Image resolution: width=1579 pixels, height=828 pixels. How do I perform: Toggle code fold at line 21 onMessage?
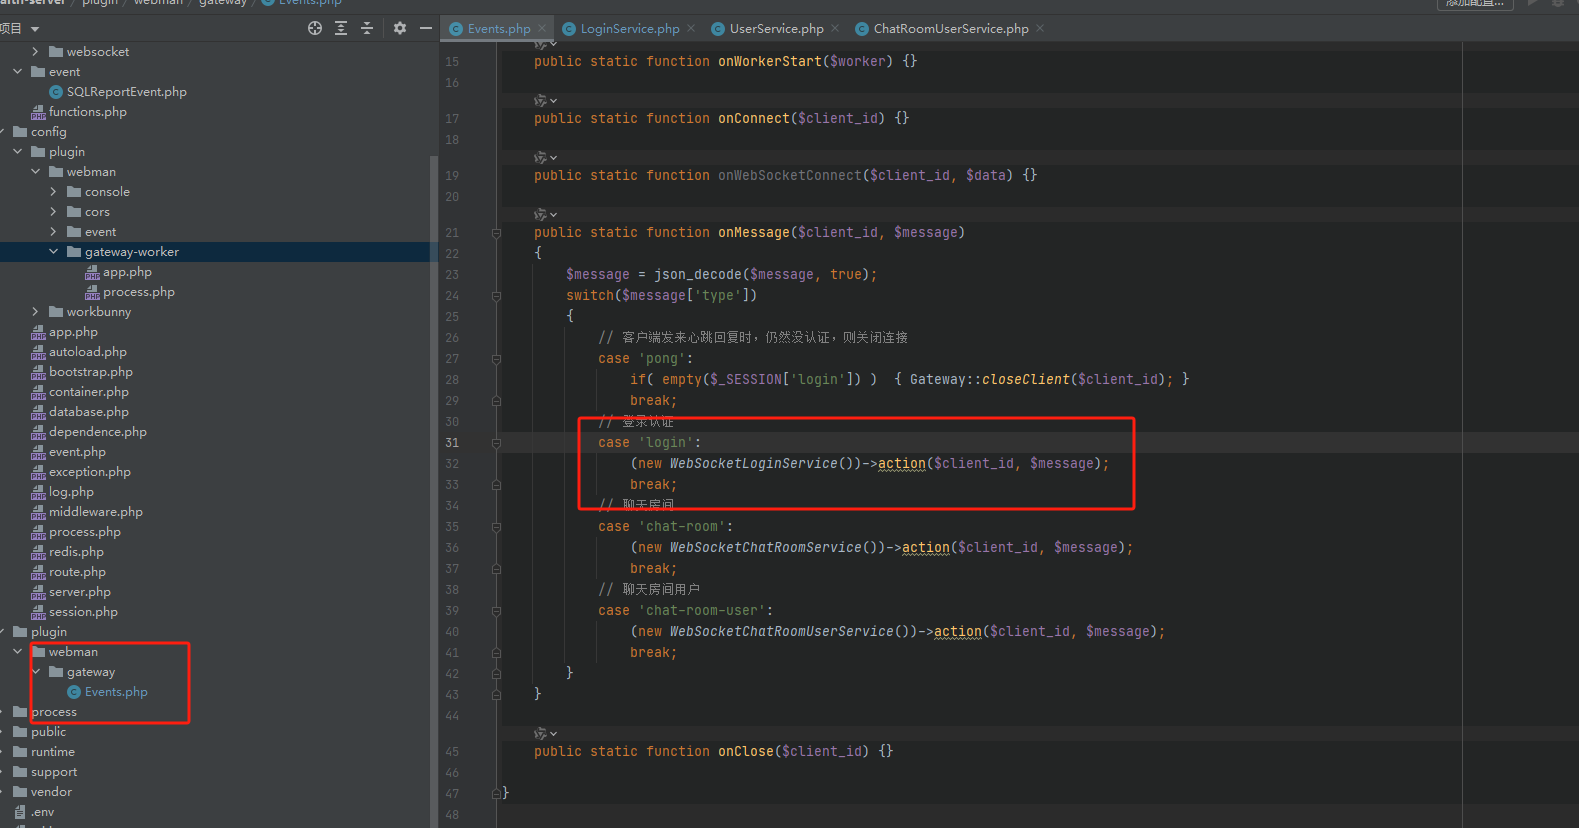coord(496,233)
